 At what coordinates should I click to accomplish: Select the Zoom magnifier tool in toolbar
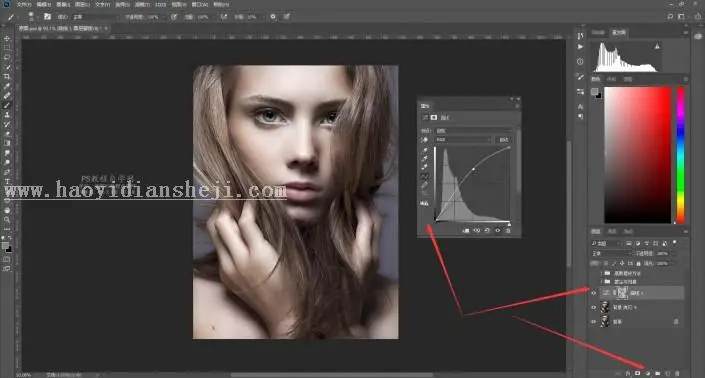(x=7, y=220)
